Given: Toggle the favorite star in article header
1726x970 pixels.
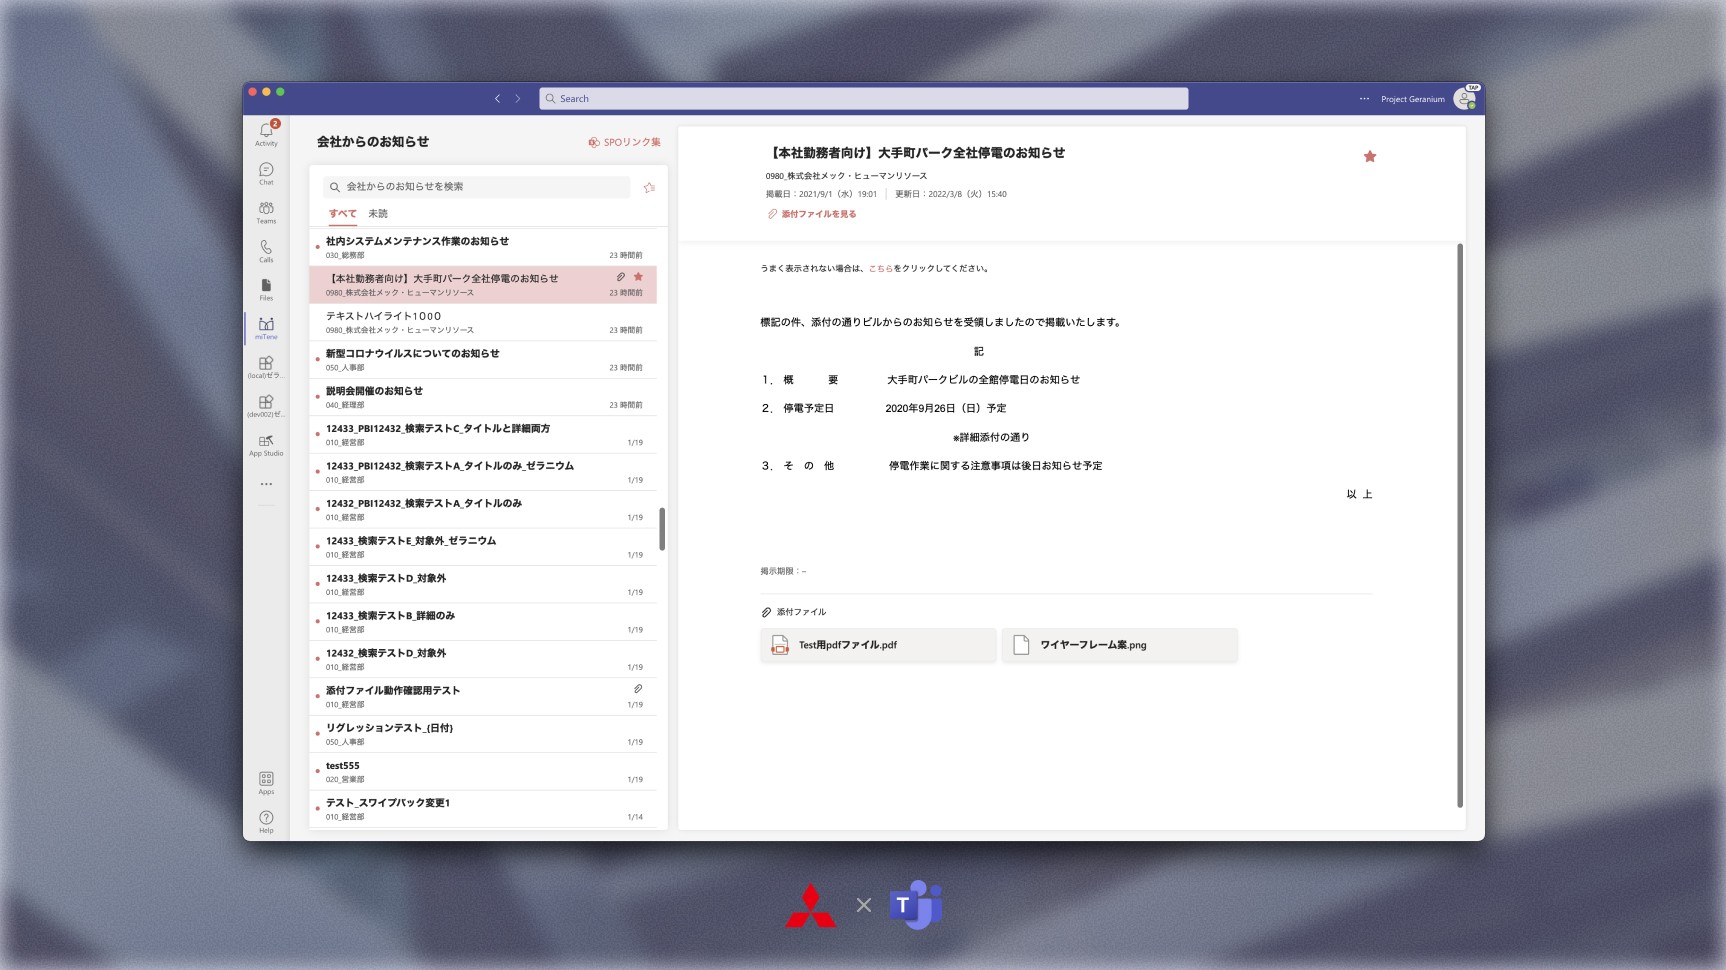Looking at the screenshot, I should pos(1370,156).
